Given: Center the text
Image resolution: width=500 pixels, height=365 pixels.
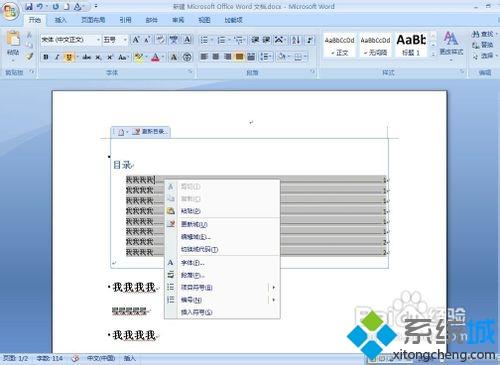Looking at the screenshot, I should click(x=216, y=57).
